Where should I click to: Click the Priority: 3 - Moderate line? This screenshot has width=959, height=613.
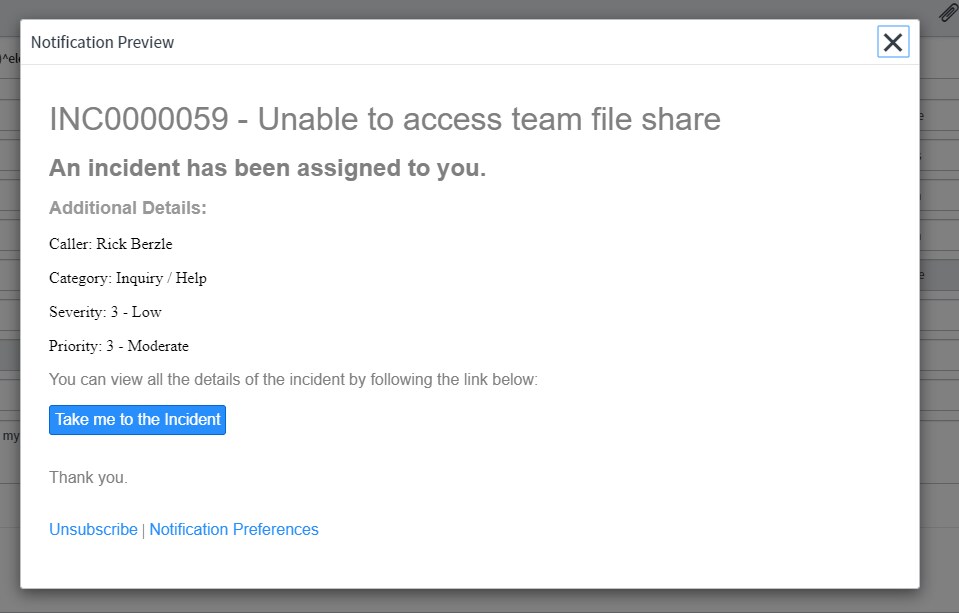(x=119, y=346)
